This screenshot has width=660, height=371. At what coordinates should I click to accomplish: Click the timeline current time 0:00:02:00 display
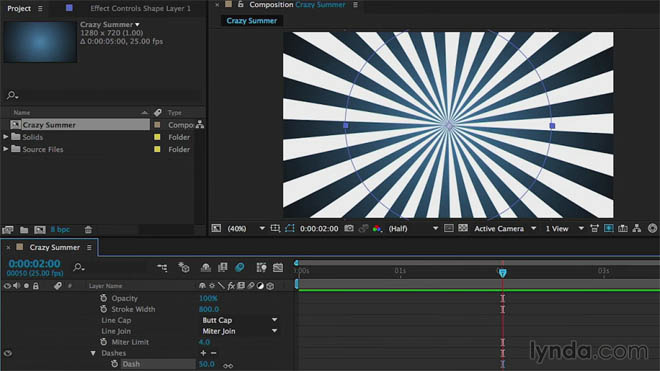click(x=35, y=264)
